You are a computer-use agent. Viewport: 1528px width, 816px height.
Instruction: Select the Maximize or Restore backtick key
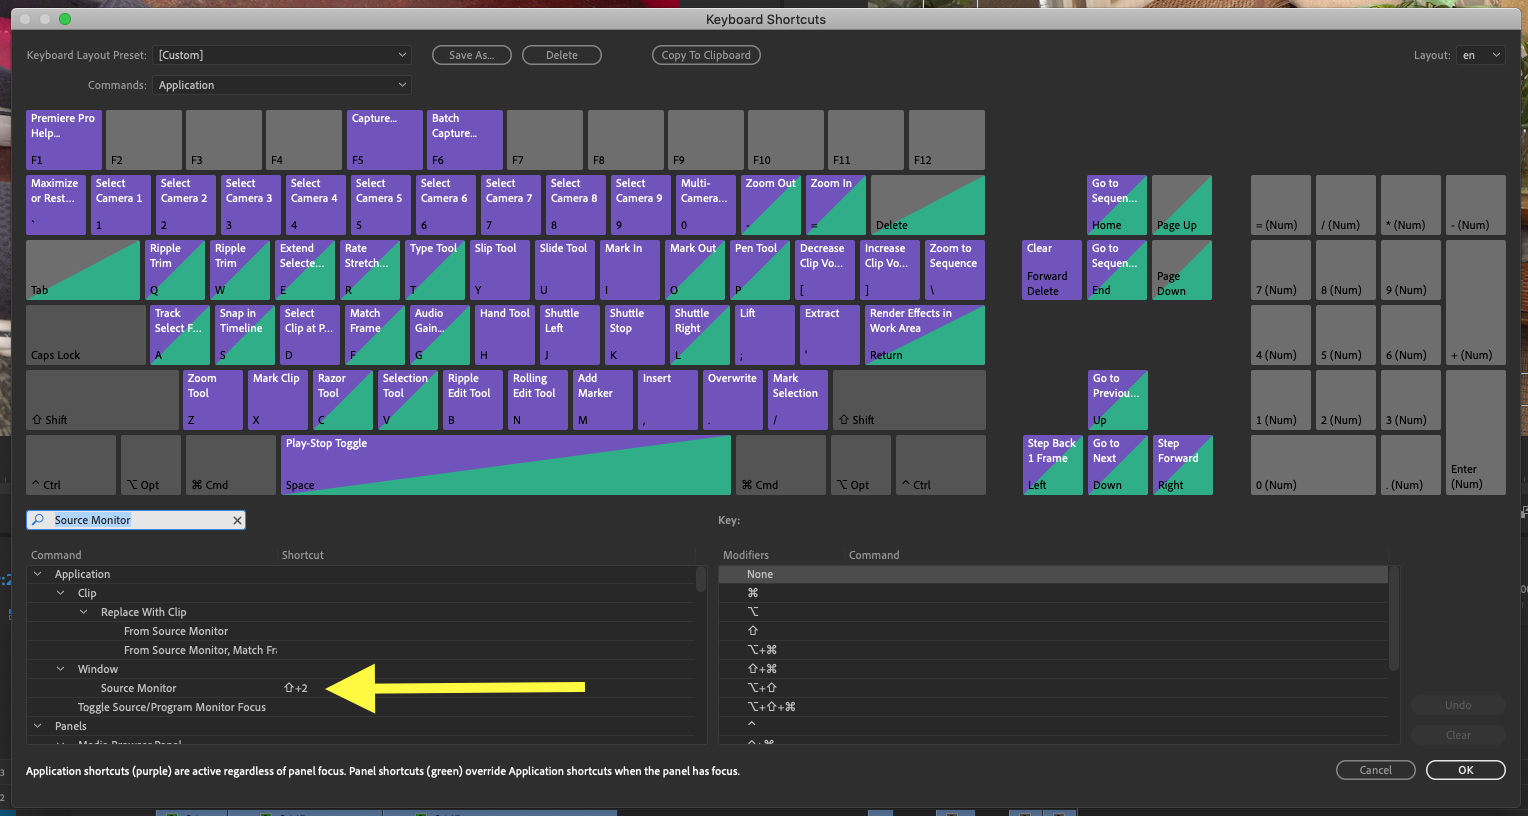(56, 205)
